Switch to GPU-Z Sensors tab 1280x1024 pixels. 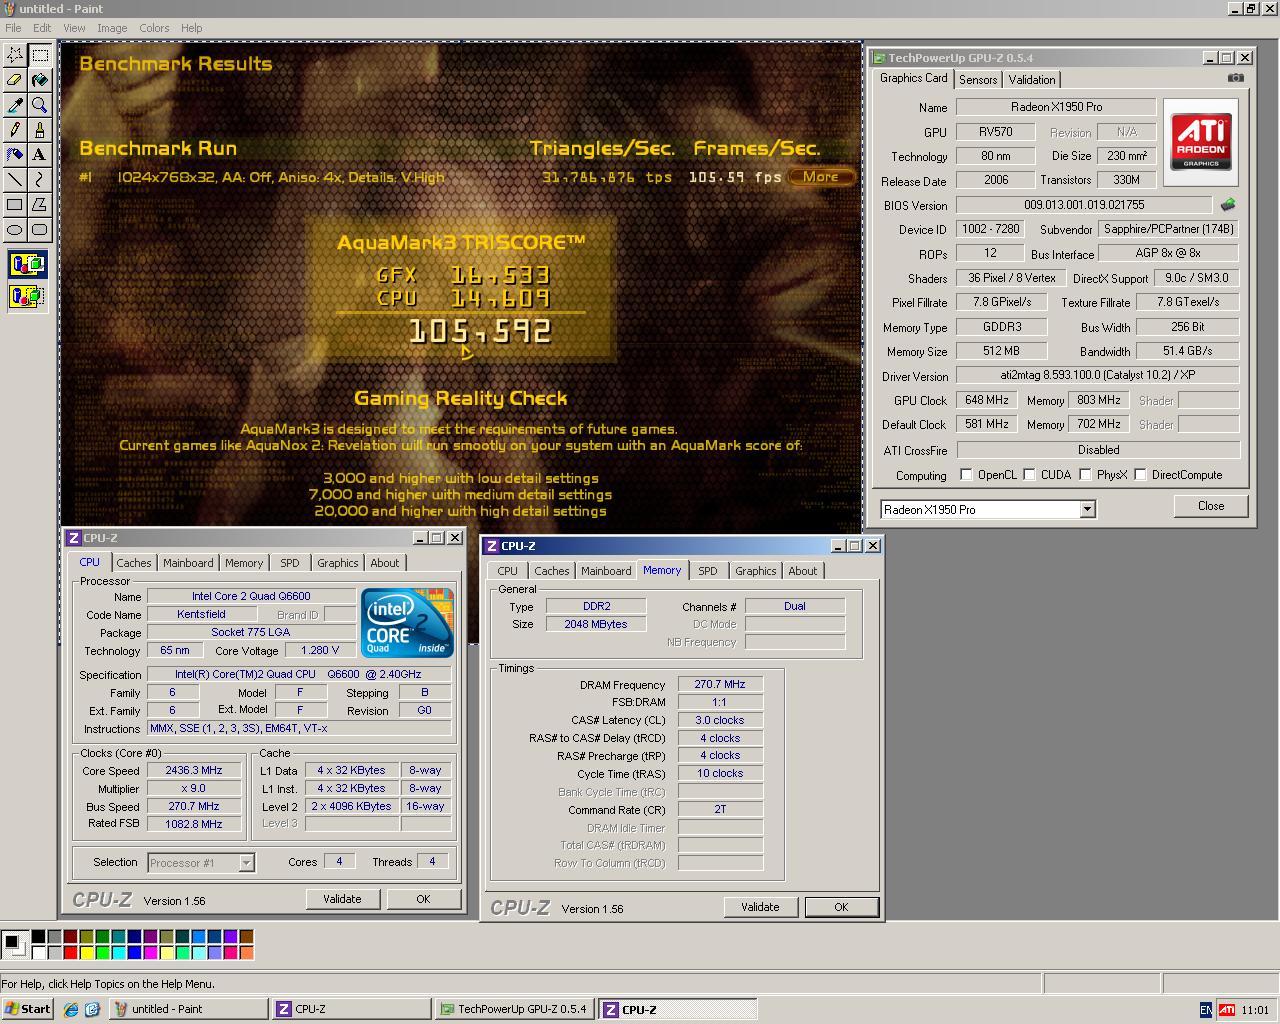978,80
